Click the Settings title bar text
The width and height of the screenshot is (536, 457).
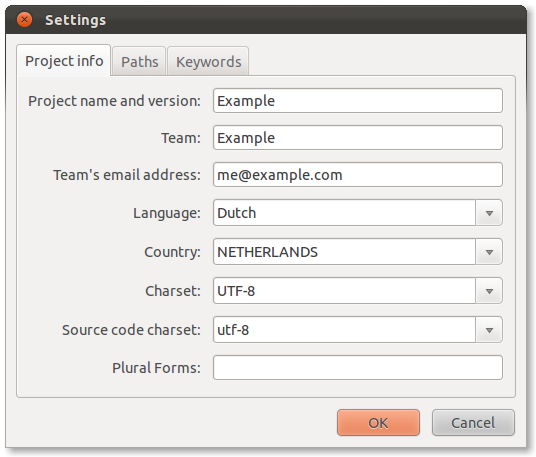(x=76, y=20)
